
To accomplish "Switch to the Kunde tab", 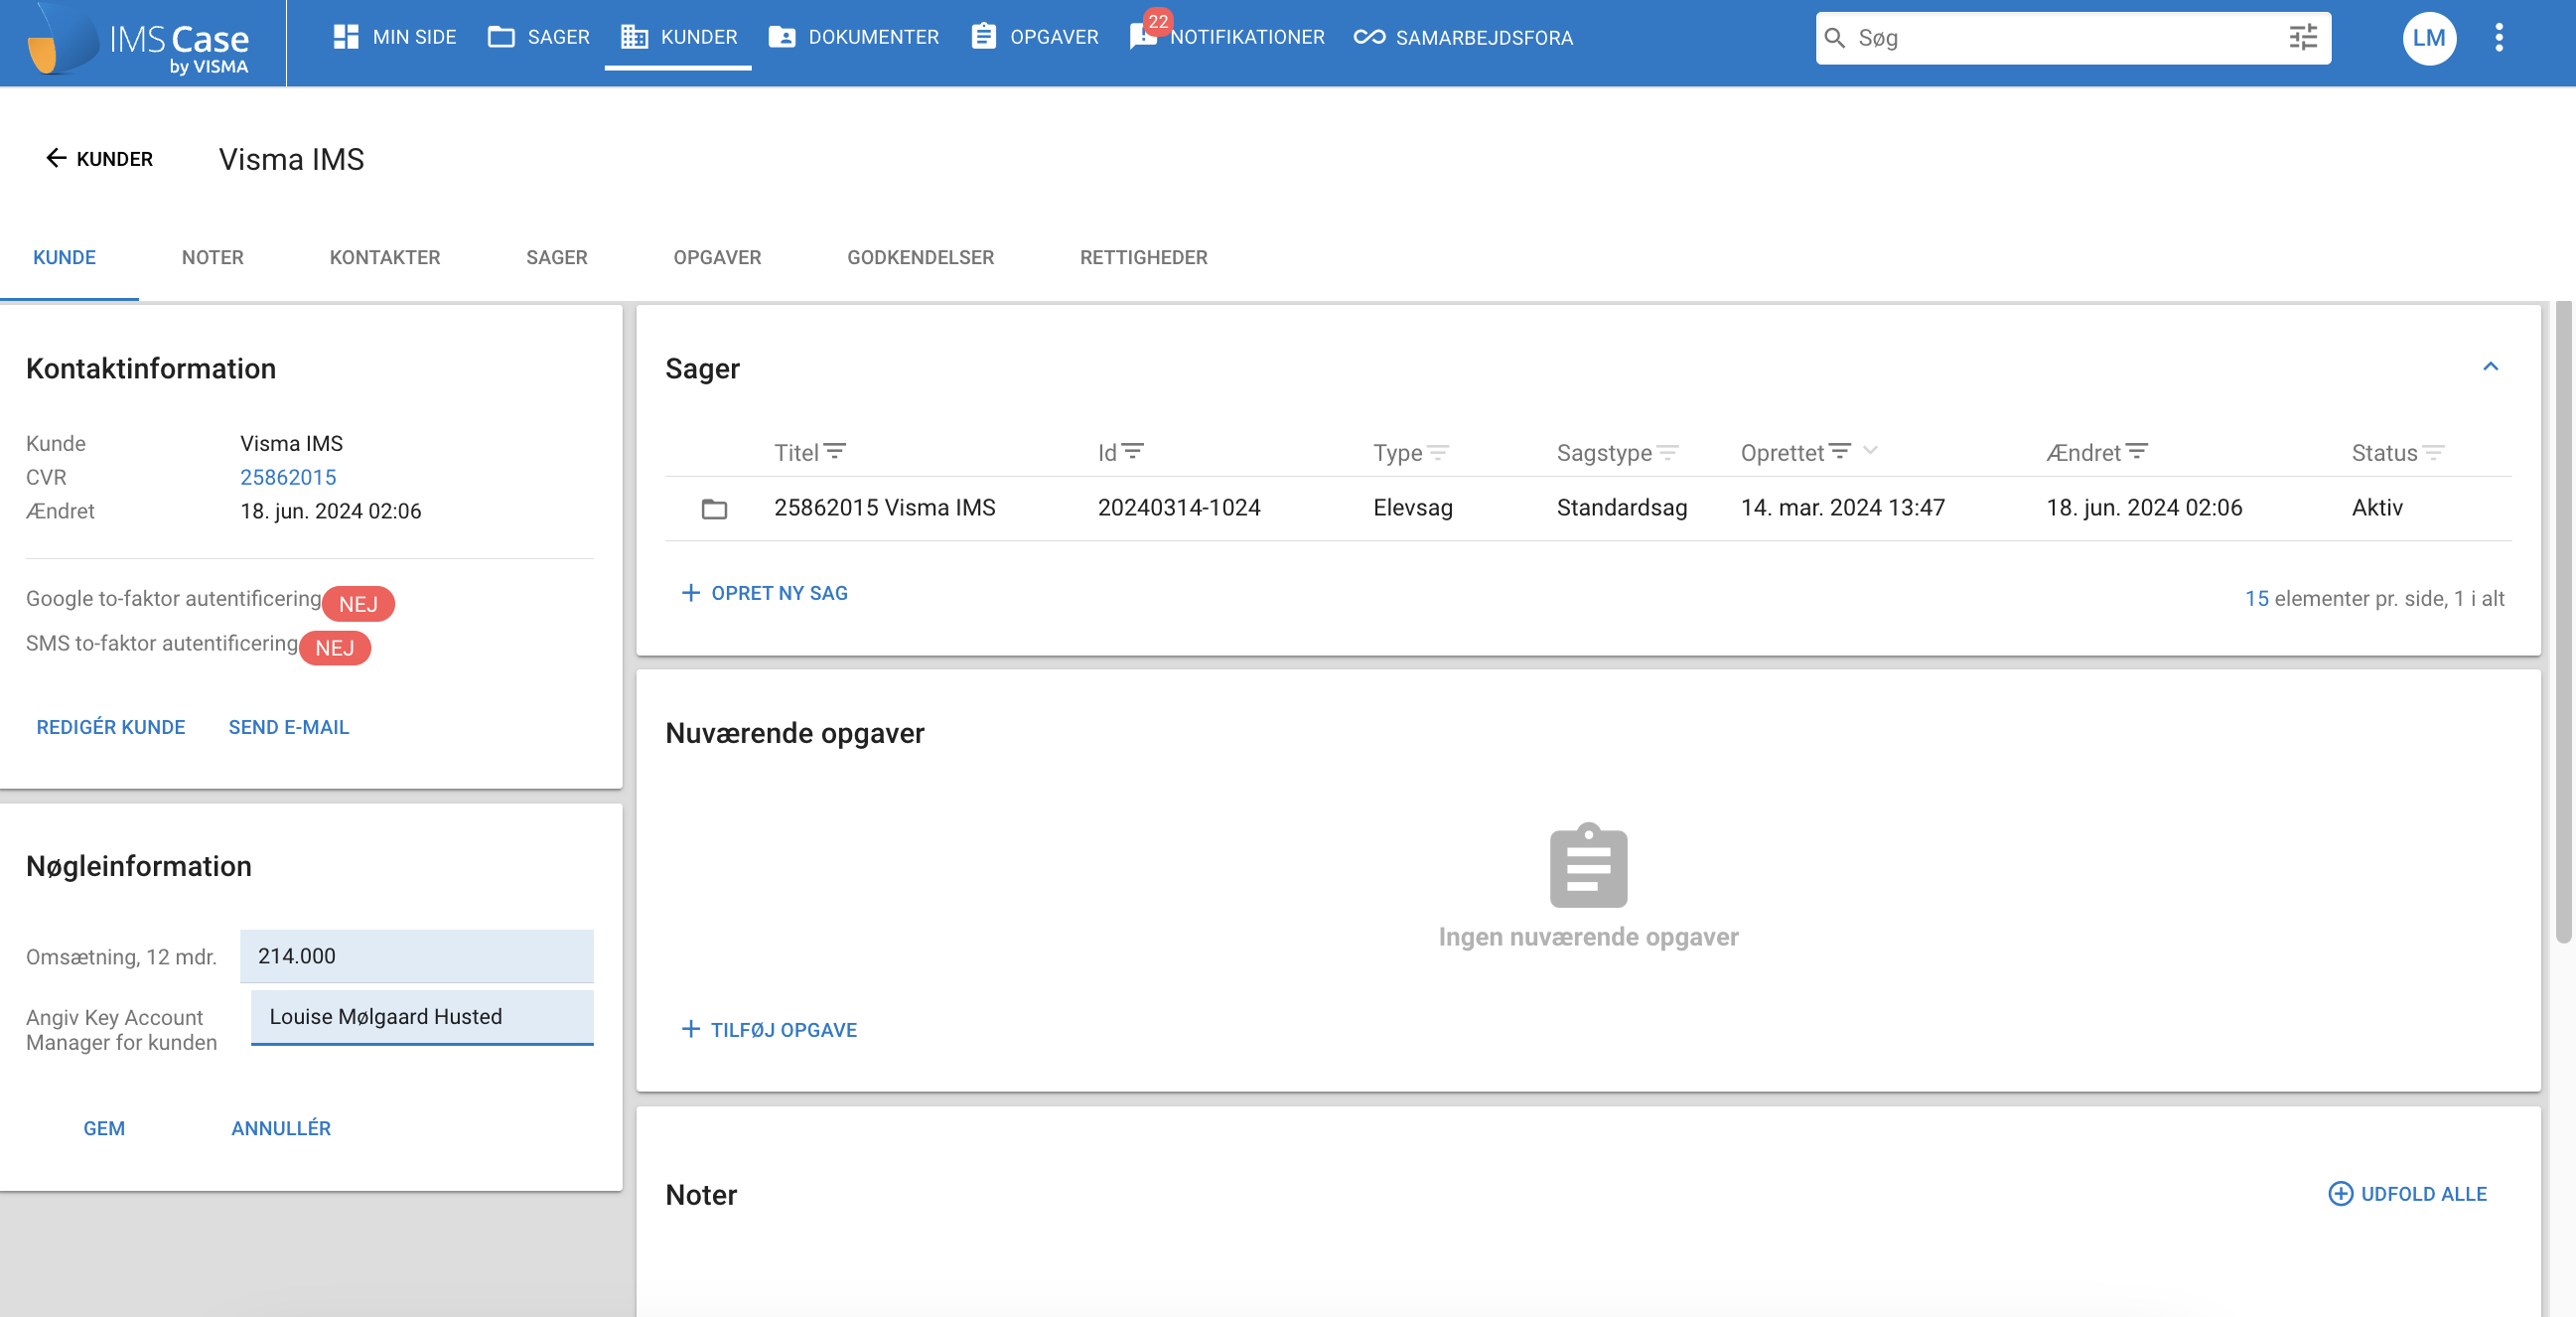I will [65, 258].
